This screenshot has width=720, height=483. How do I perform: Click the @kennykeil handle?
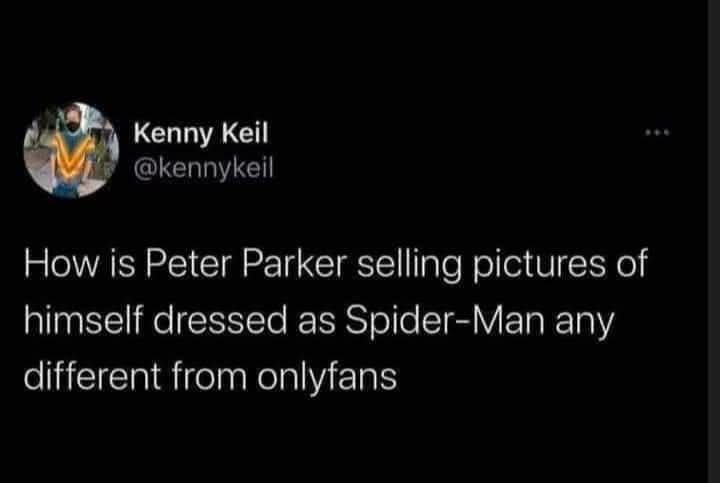tap(203, 168)
